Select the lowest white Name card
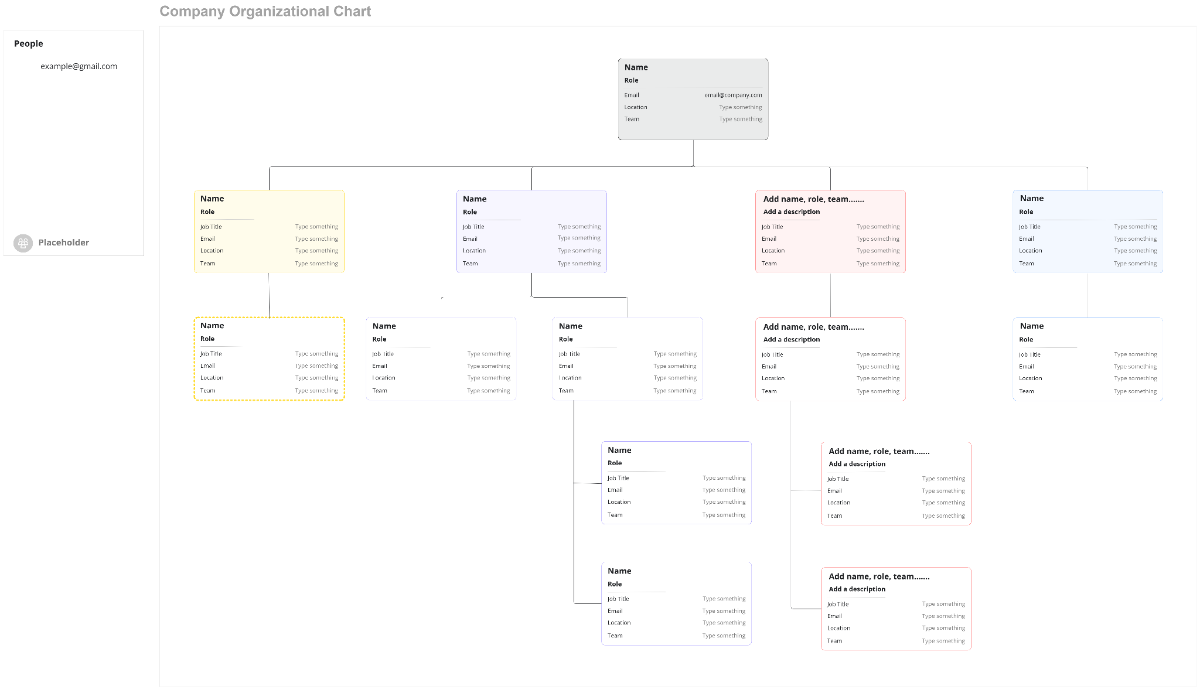 [x=676, y=603]
